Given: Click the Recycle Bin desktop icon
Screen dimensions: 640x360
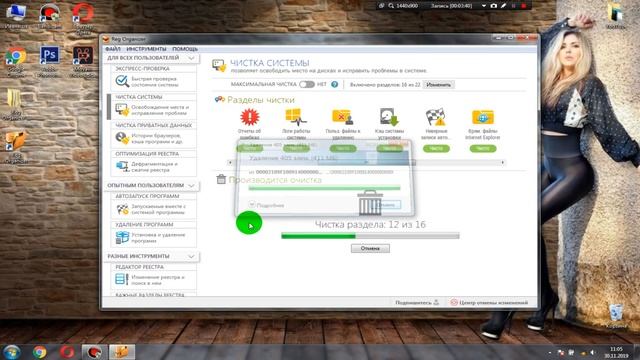Looking at the screenshot, I should (x=616, y=313).
